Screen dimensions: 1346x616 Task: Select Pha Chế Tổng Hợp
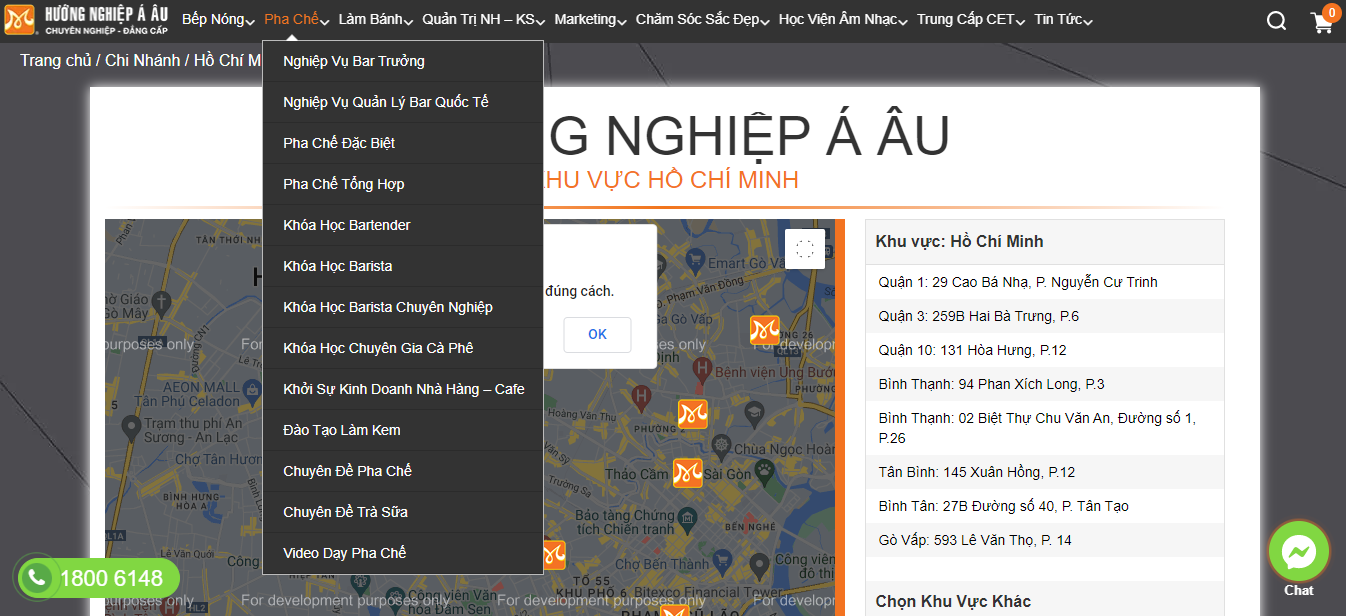403,184
